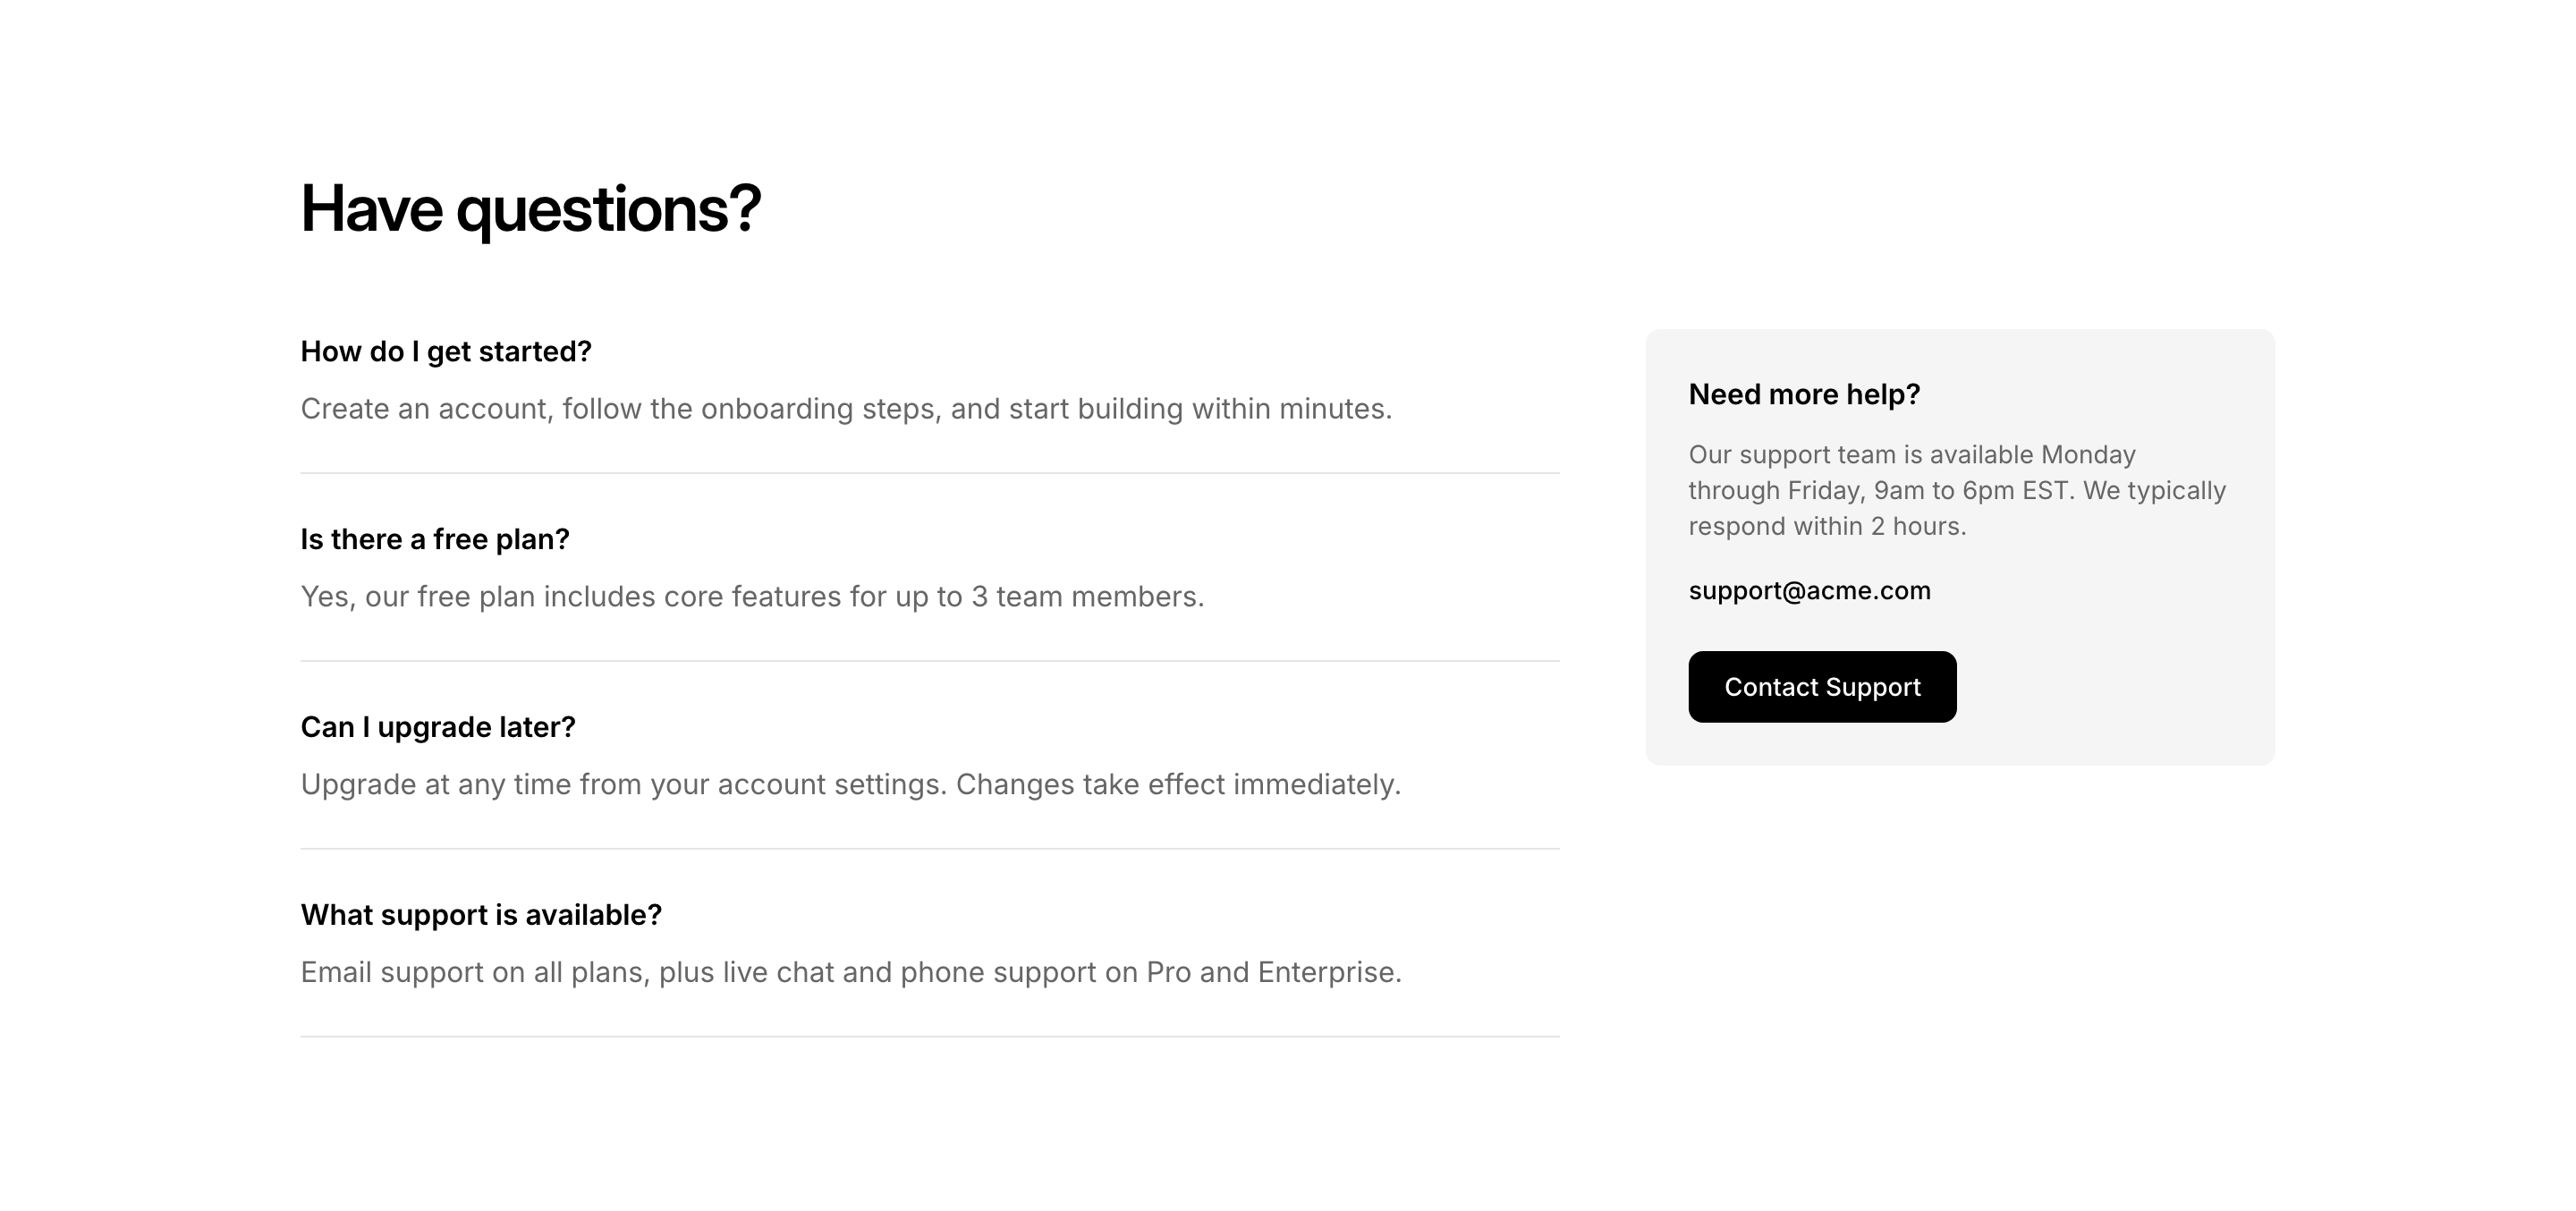Click the support team availability paragraph
2576x1211 pixels.
(1956, 491)
